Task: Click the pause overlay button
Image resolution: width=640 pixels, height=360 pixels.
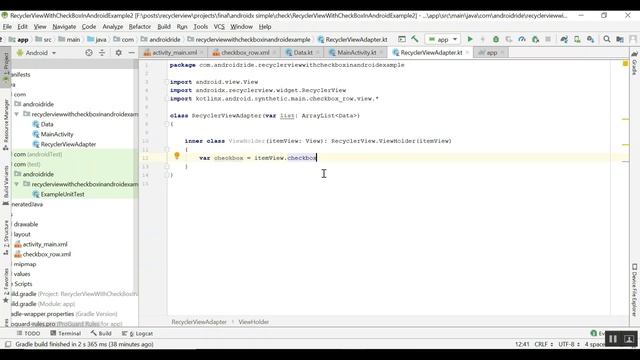Action: click(x=613, y=339)
